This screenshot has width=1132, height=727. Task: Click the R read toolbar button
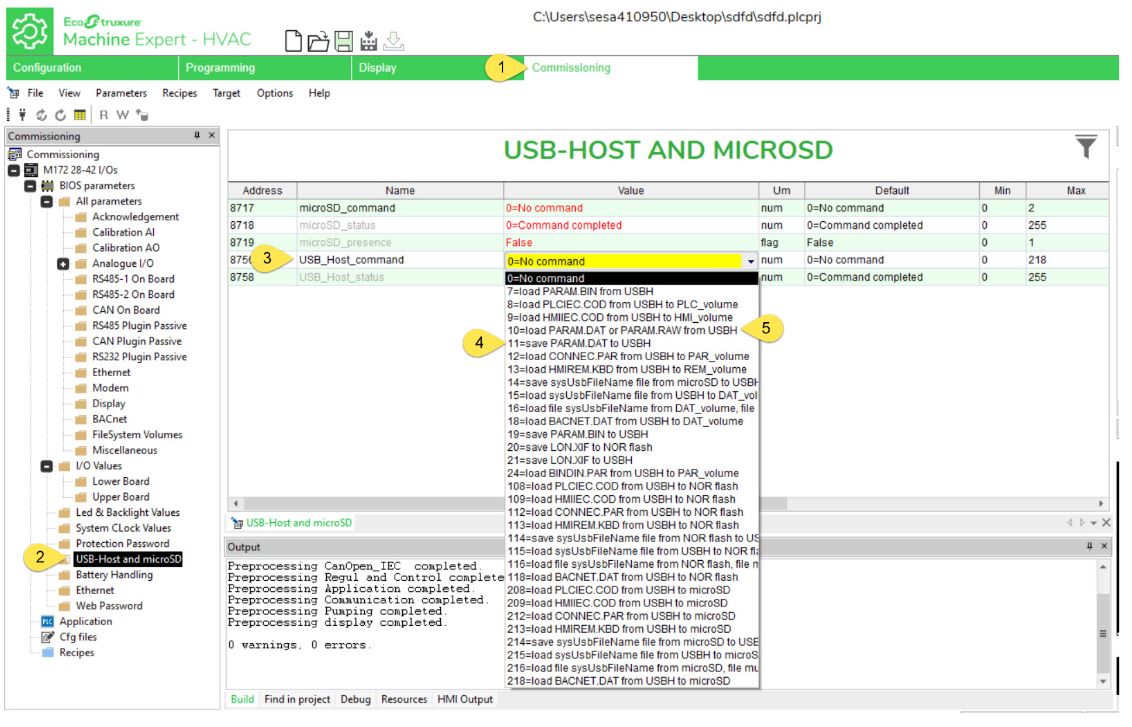104,115
